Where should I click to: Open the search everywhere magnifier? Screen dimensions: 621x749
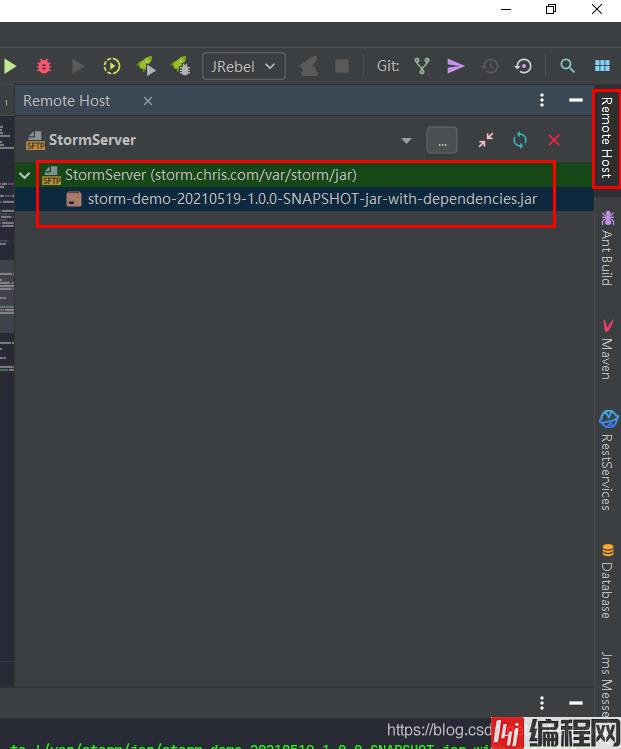coord(567,66)
